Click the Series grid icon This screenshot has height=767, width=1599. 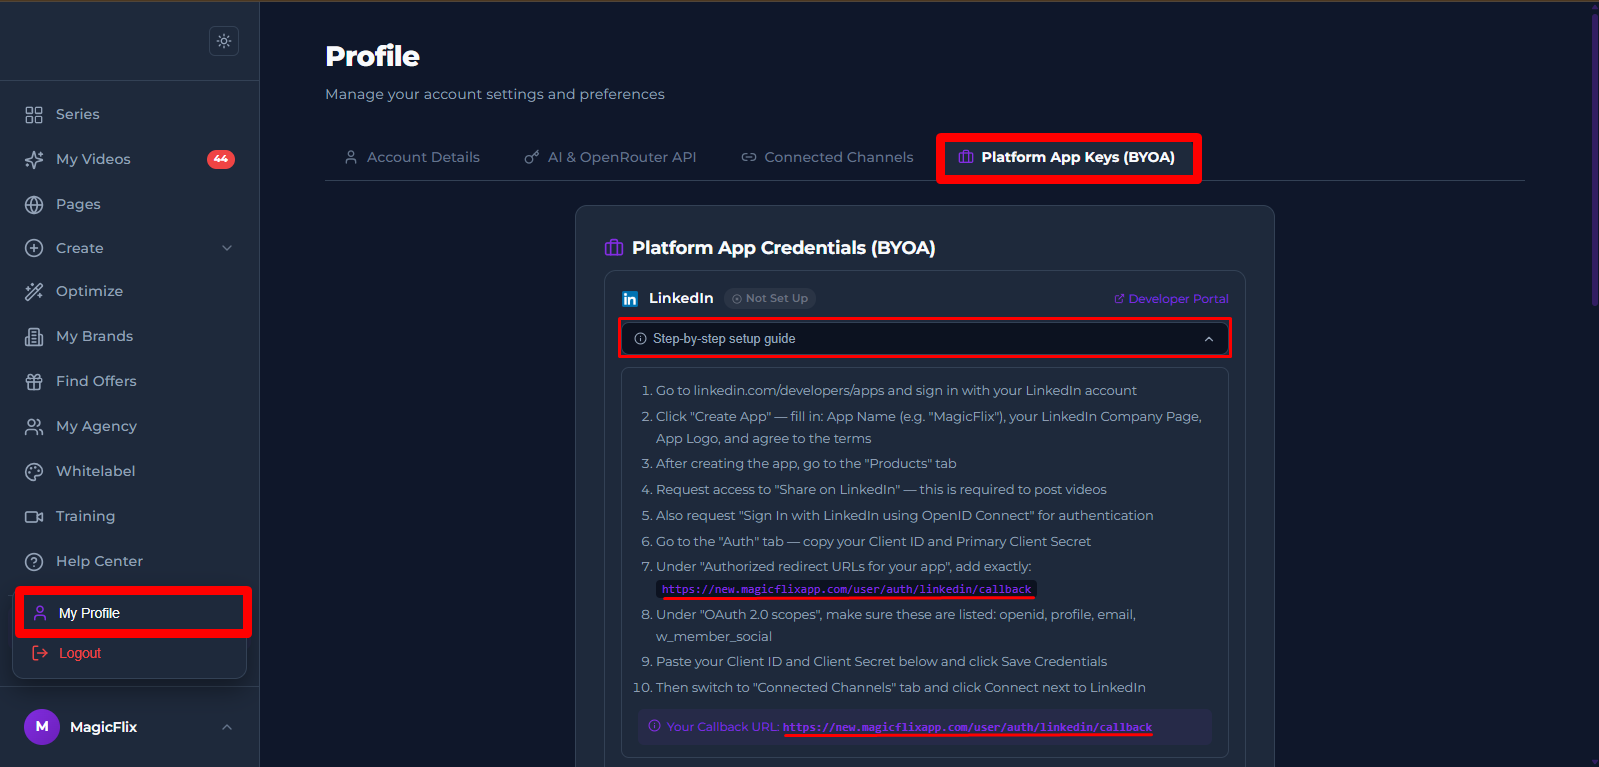tap(34, 115)
